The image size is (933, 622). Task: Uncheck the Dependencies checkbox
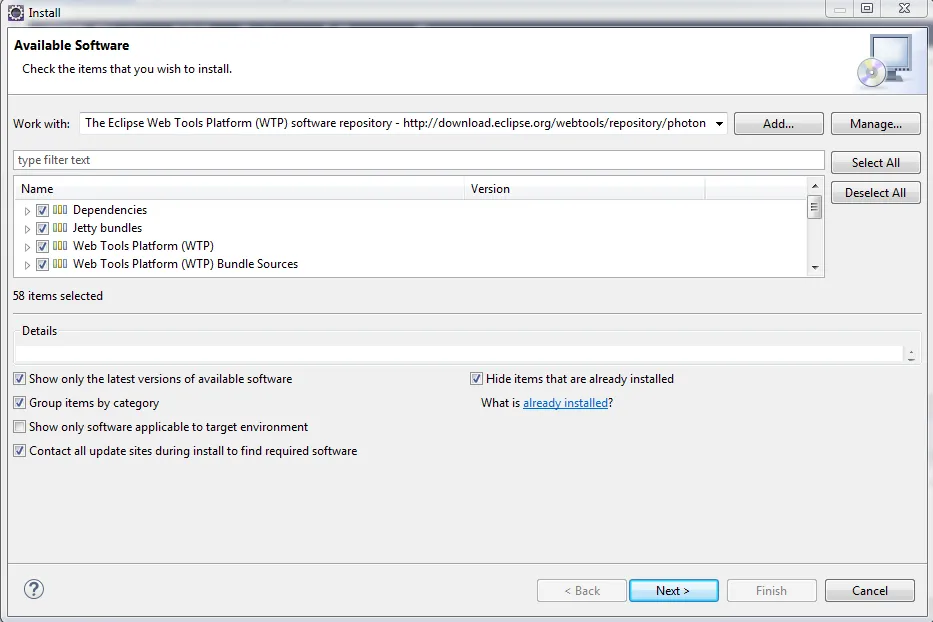point(42,210)
